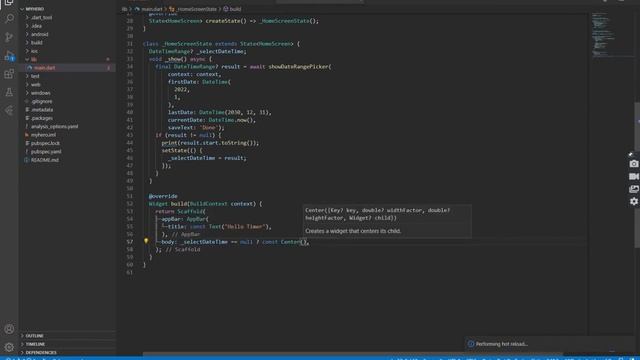This screenshot has width=640, height=360.
Task: Click the video record icon in the overlay
Action: tap(633, 176)
